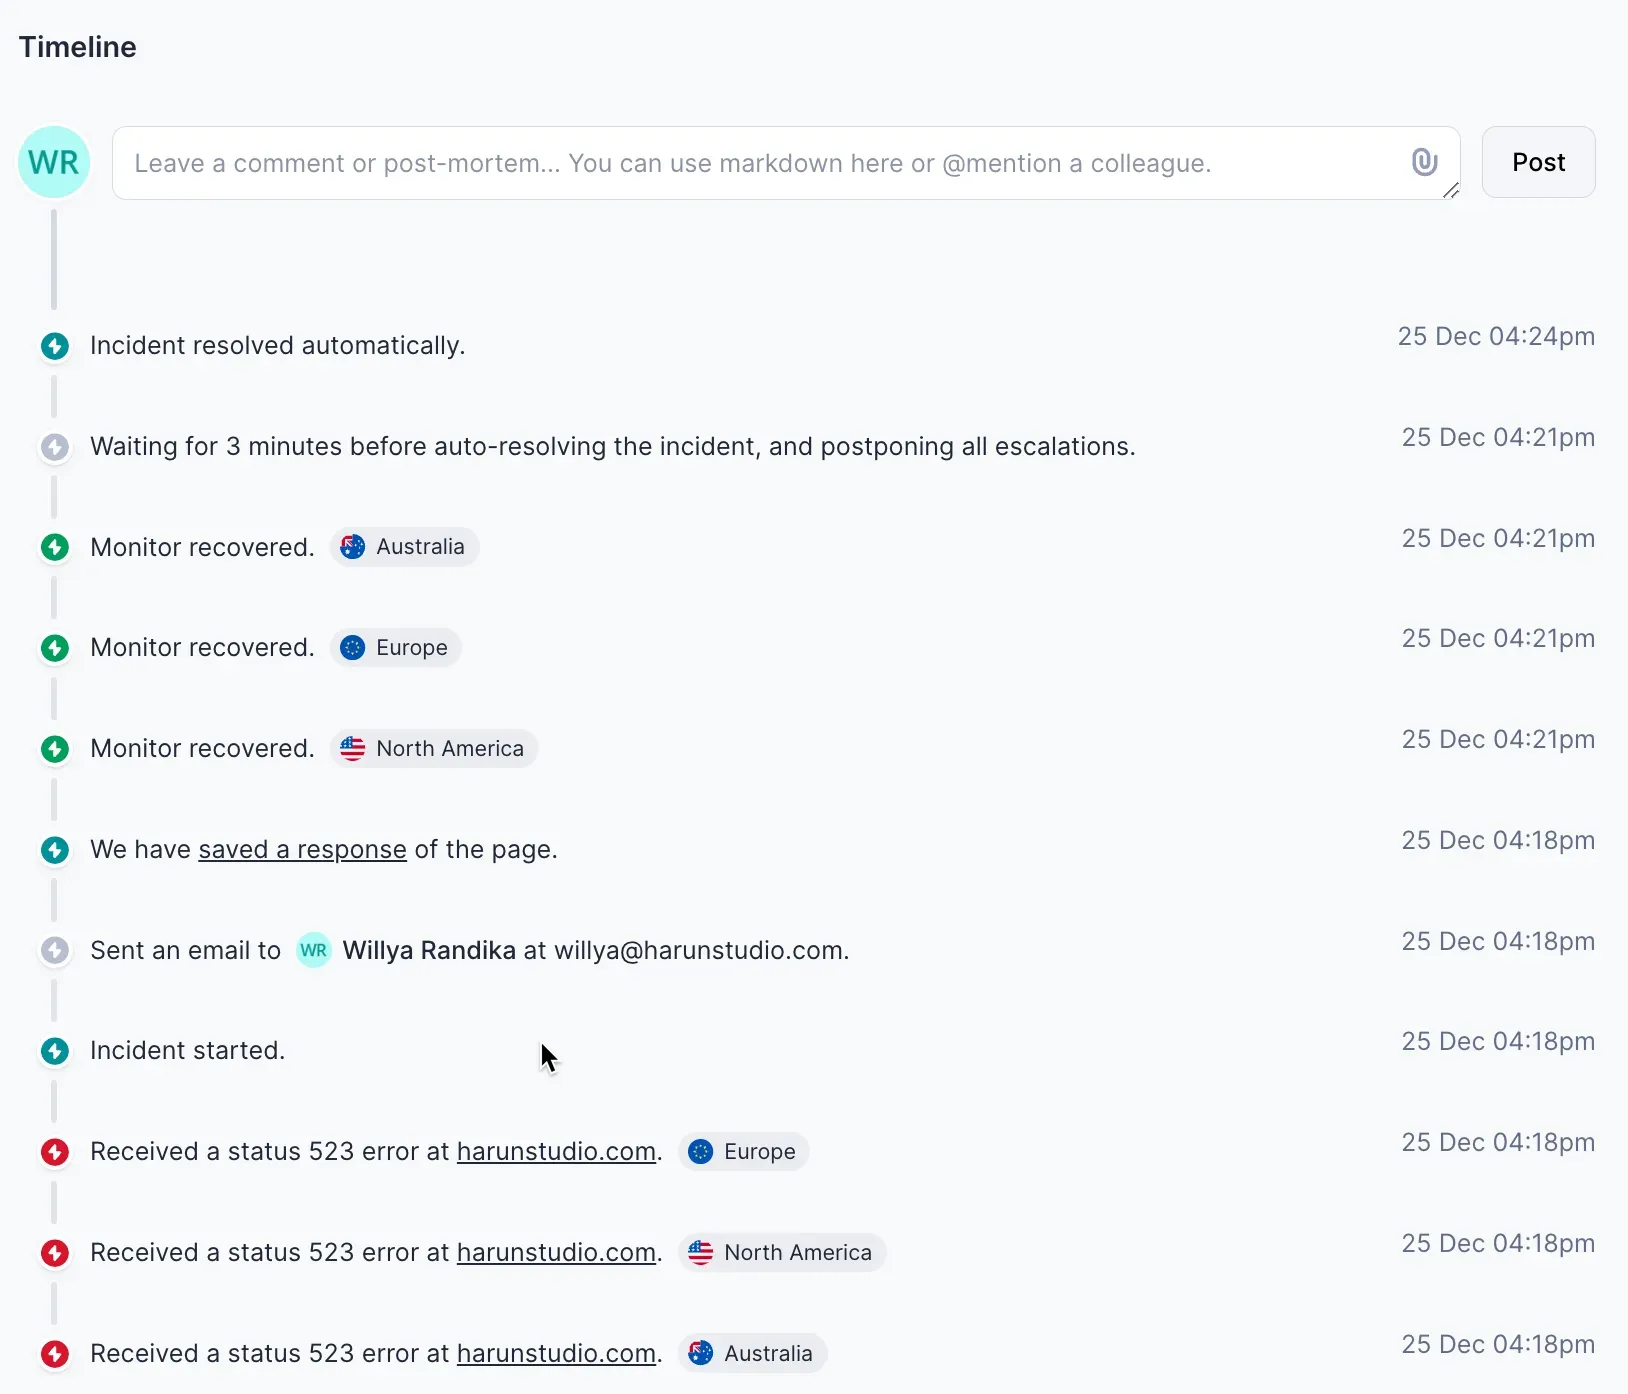Viewport: 1628px width, 1394px height.
Task: Select the Europe region badge on Monitor recovered
Action: point(396,648)
